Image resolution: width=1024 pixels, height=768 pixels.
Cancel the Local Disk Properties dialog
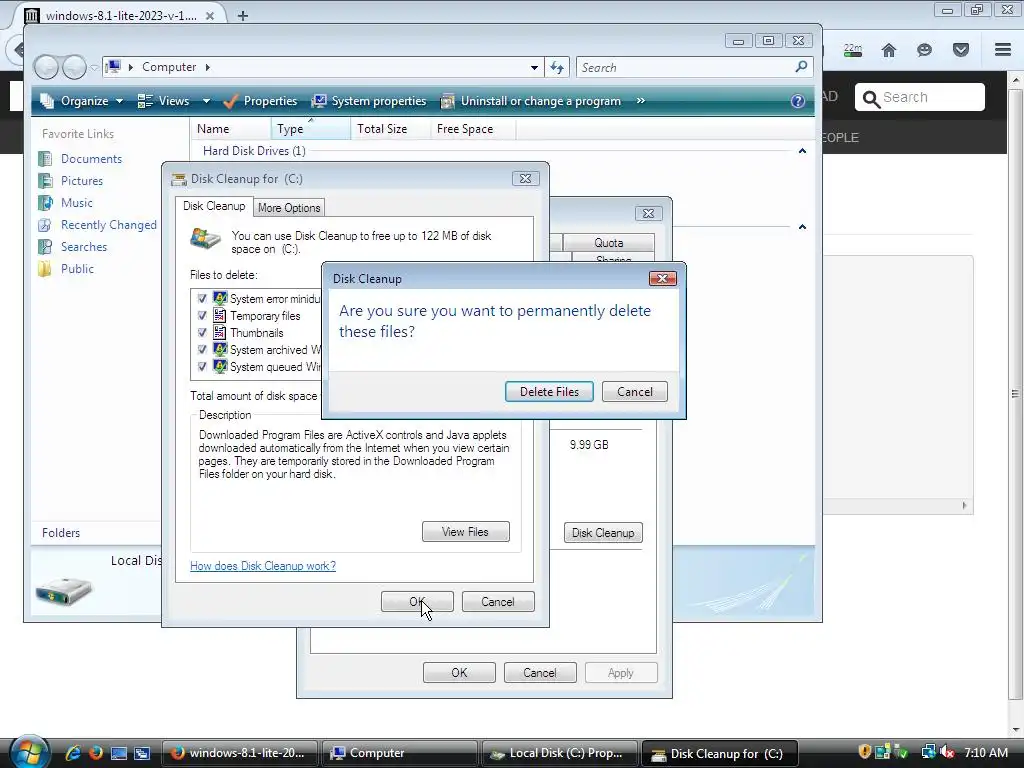pos(540,673)
